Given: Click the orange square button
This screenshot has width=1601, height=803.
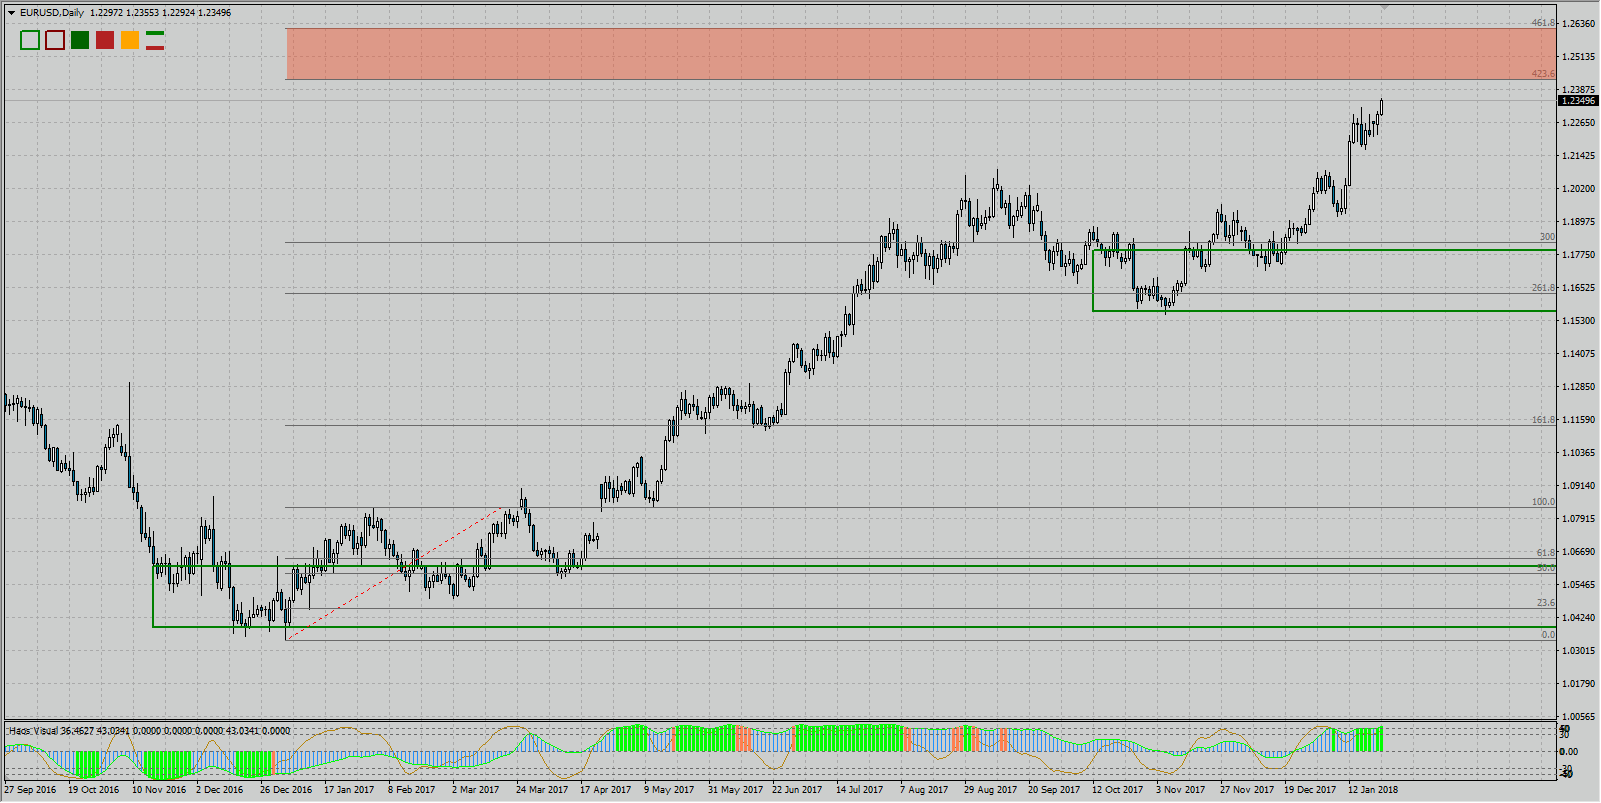Looking at the screenshot, I should click(130, 40).
